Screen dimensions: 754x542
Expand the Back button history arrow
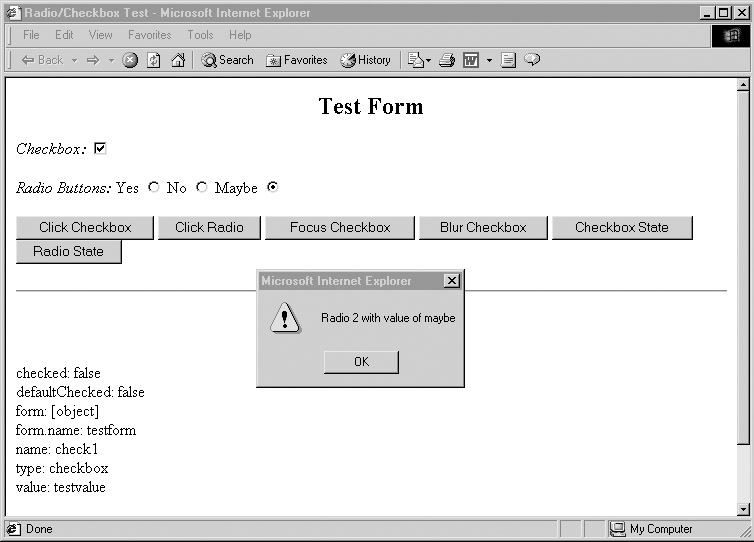(x=74, y=60)
